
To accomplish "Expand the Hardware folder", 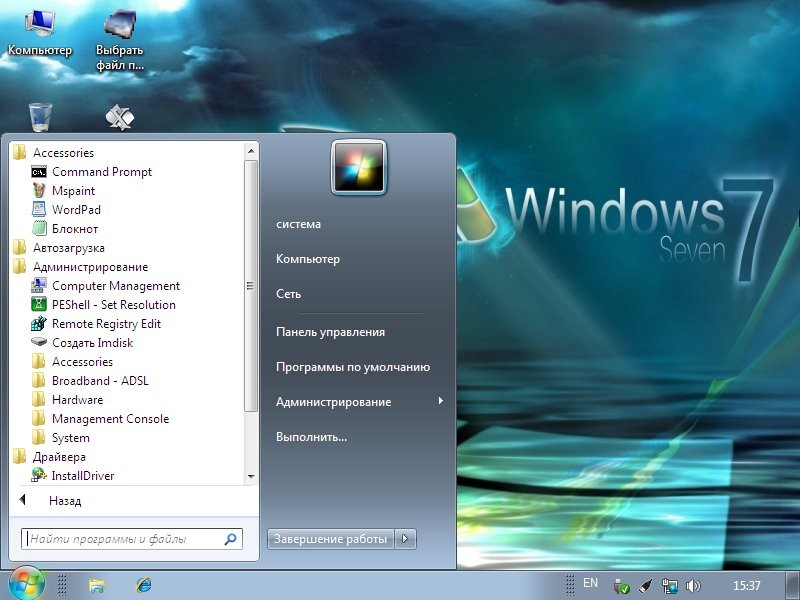I will point(67,399).
